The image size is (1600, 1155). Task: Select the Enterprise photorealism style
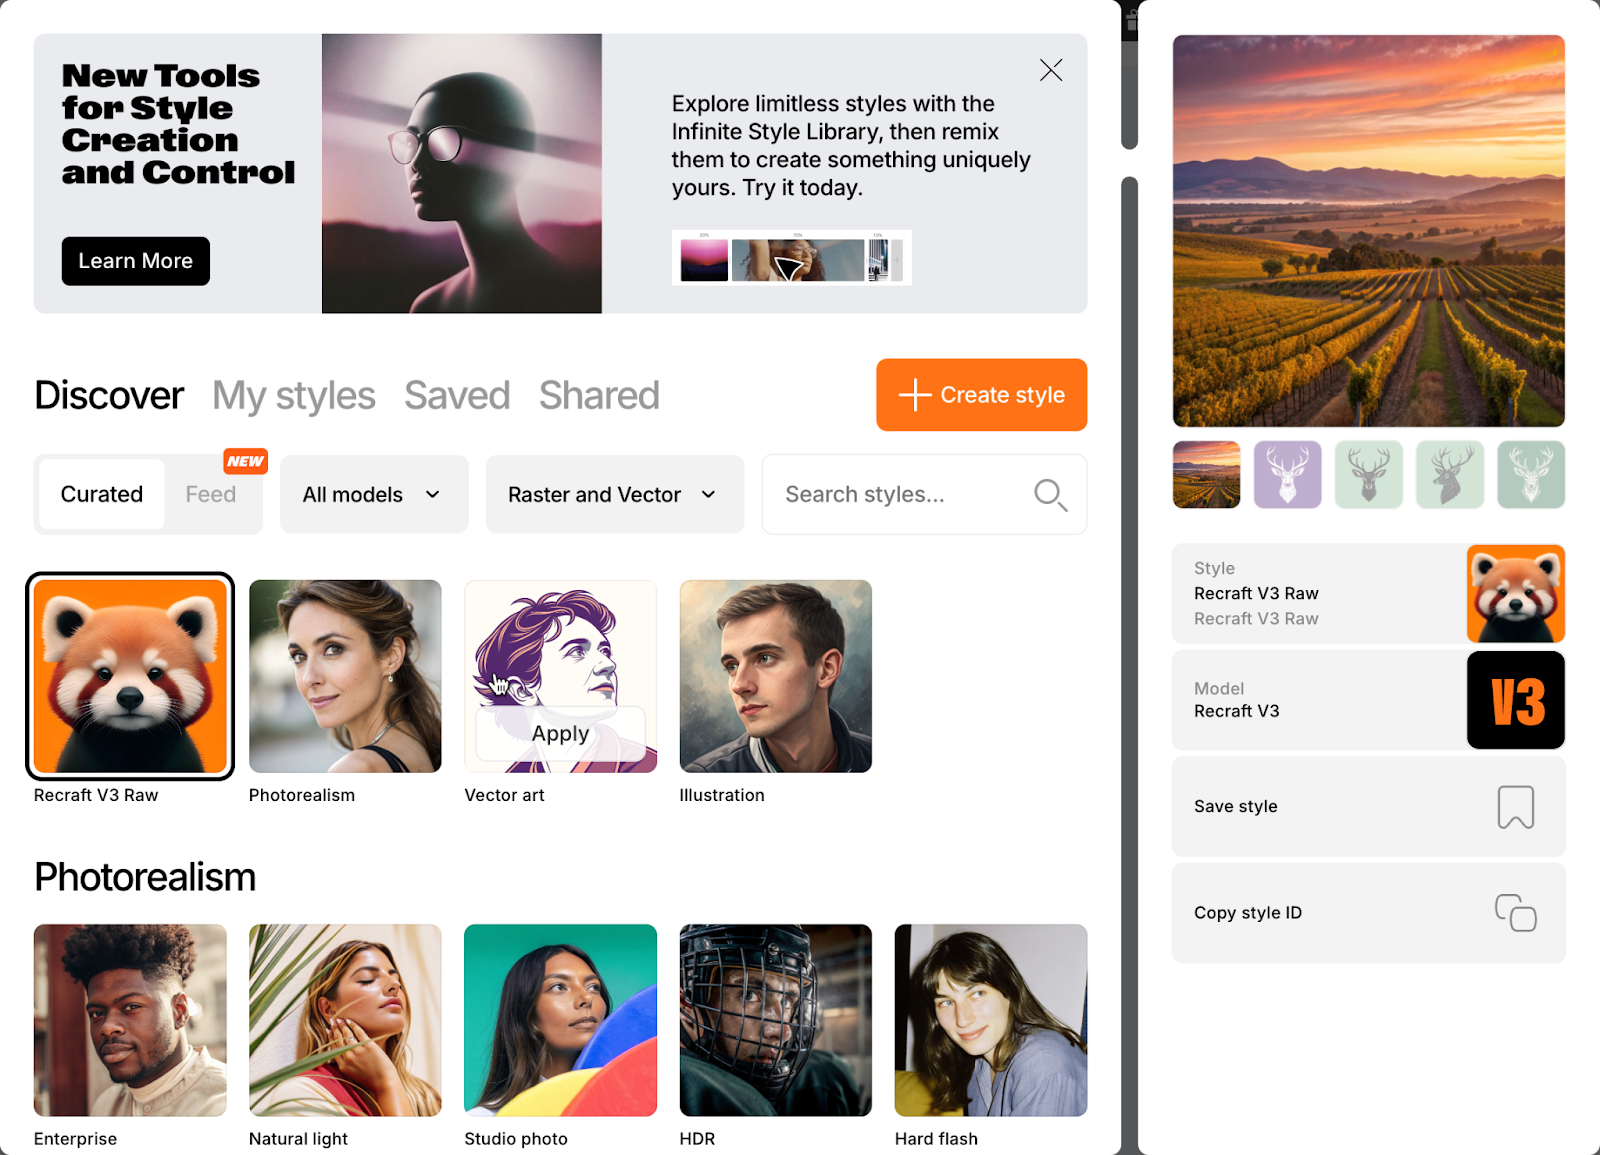tap(130, 1020)
